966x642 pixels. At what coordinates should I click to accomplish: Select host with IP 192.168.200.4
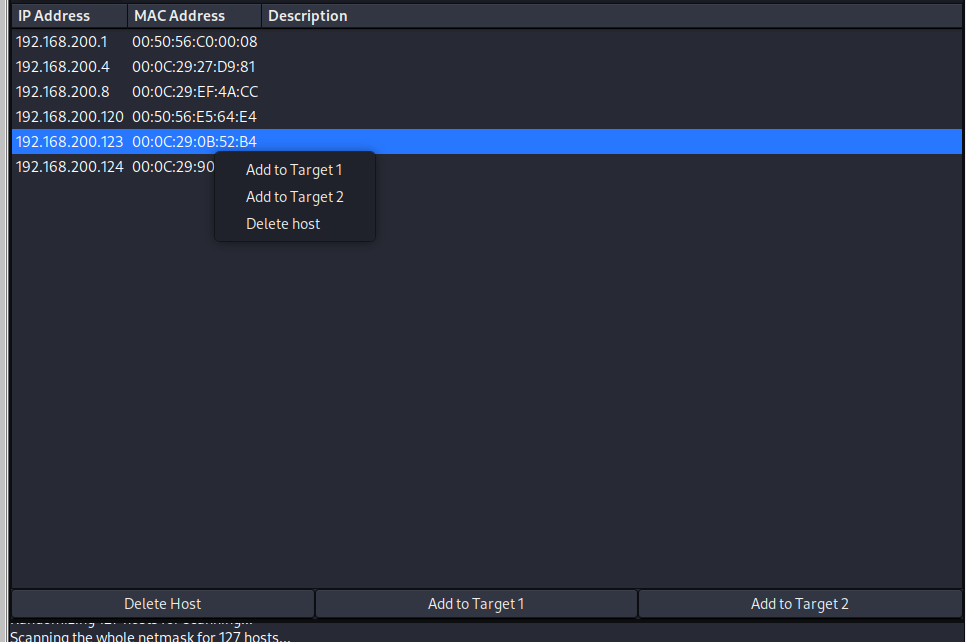click(x=63, y=67)
